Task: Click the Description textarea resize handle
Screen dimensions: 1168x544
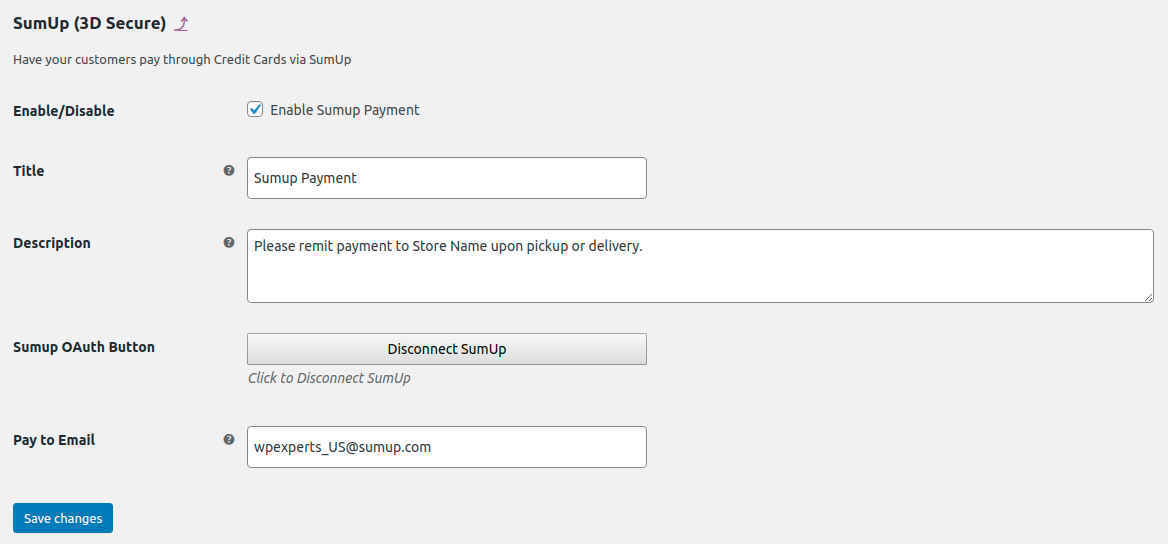Action: tap(1148, 297)
